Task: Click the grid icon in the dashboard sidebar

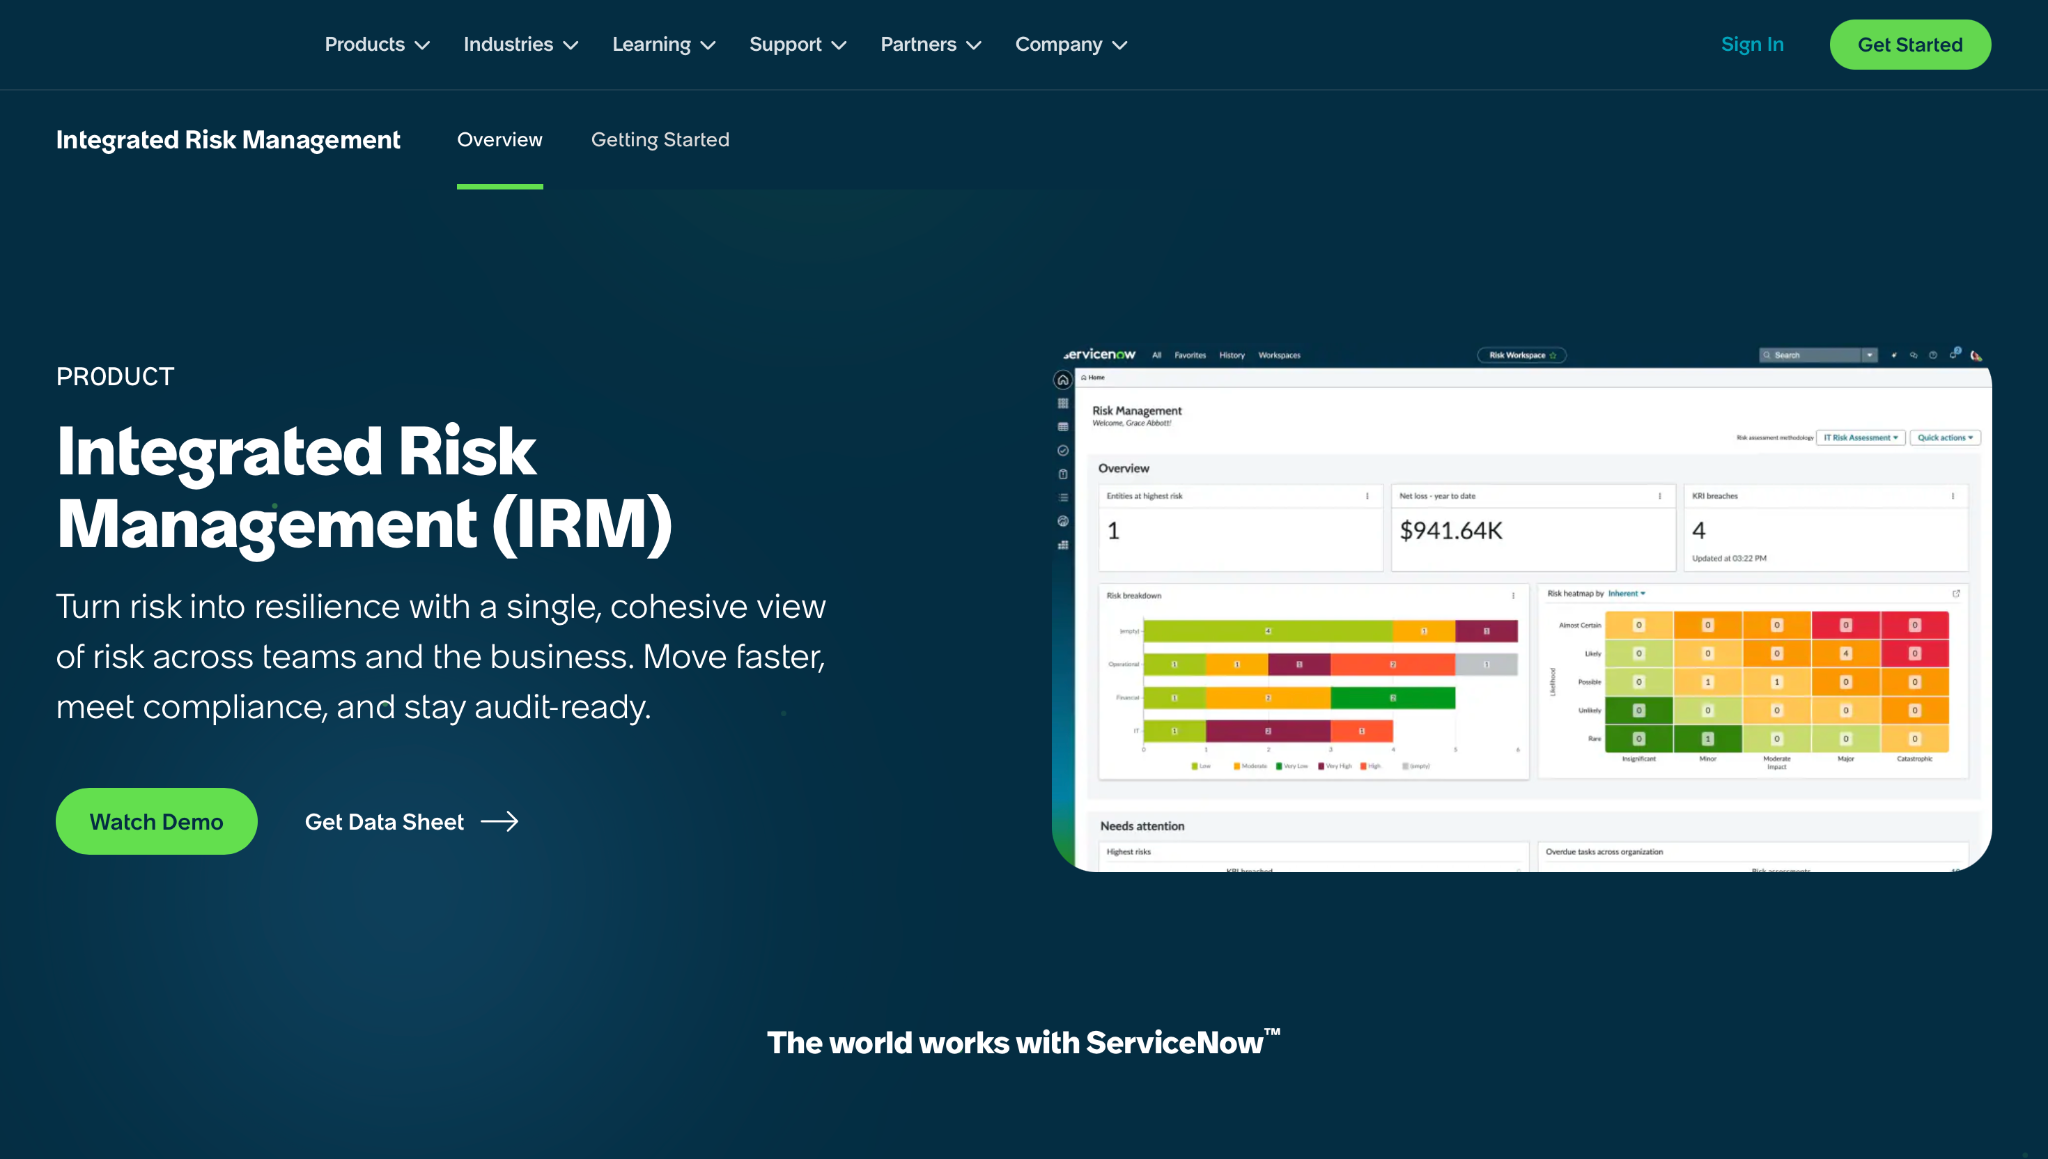Action: pyautogui.click(x=1063, y=403)
